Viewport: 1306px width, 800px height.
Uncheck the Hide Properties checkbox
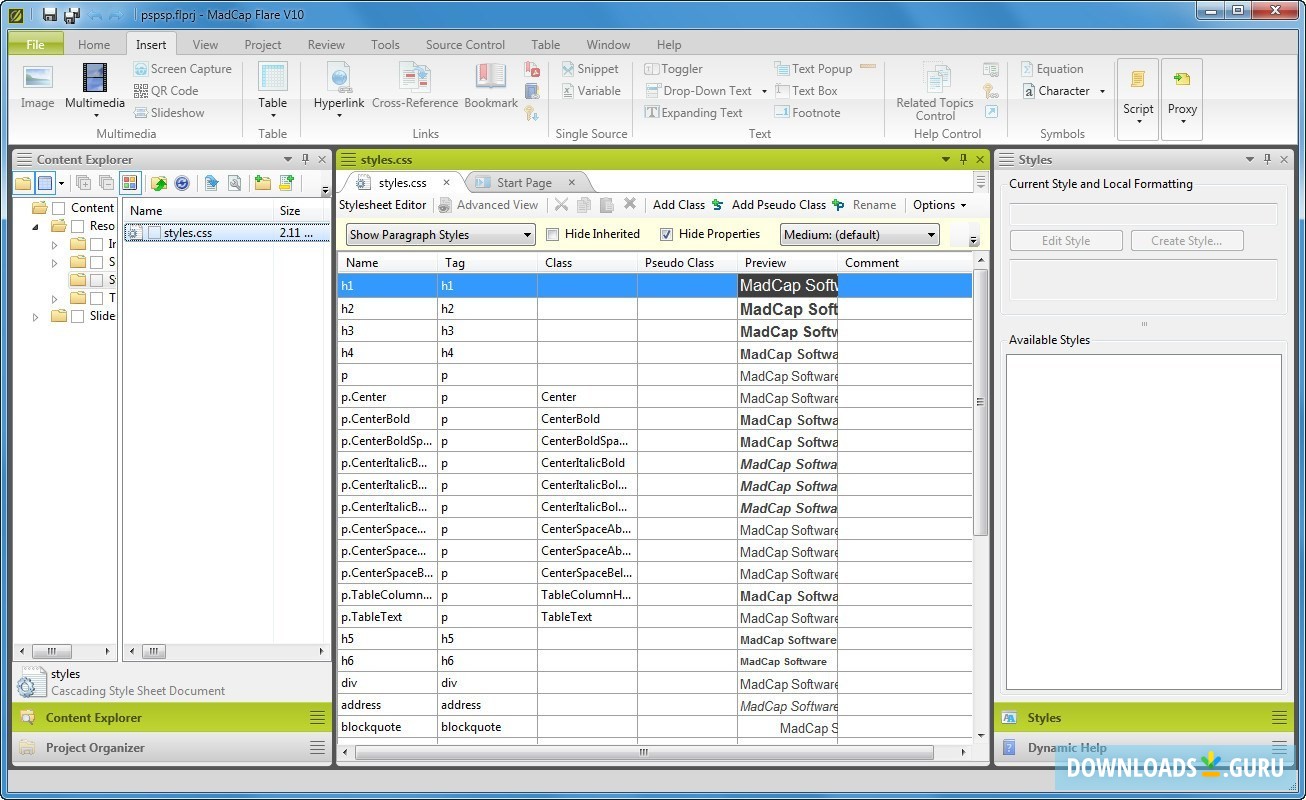click(667, 235)
